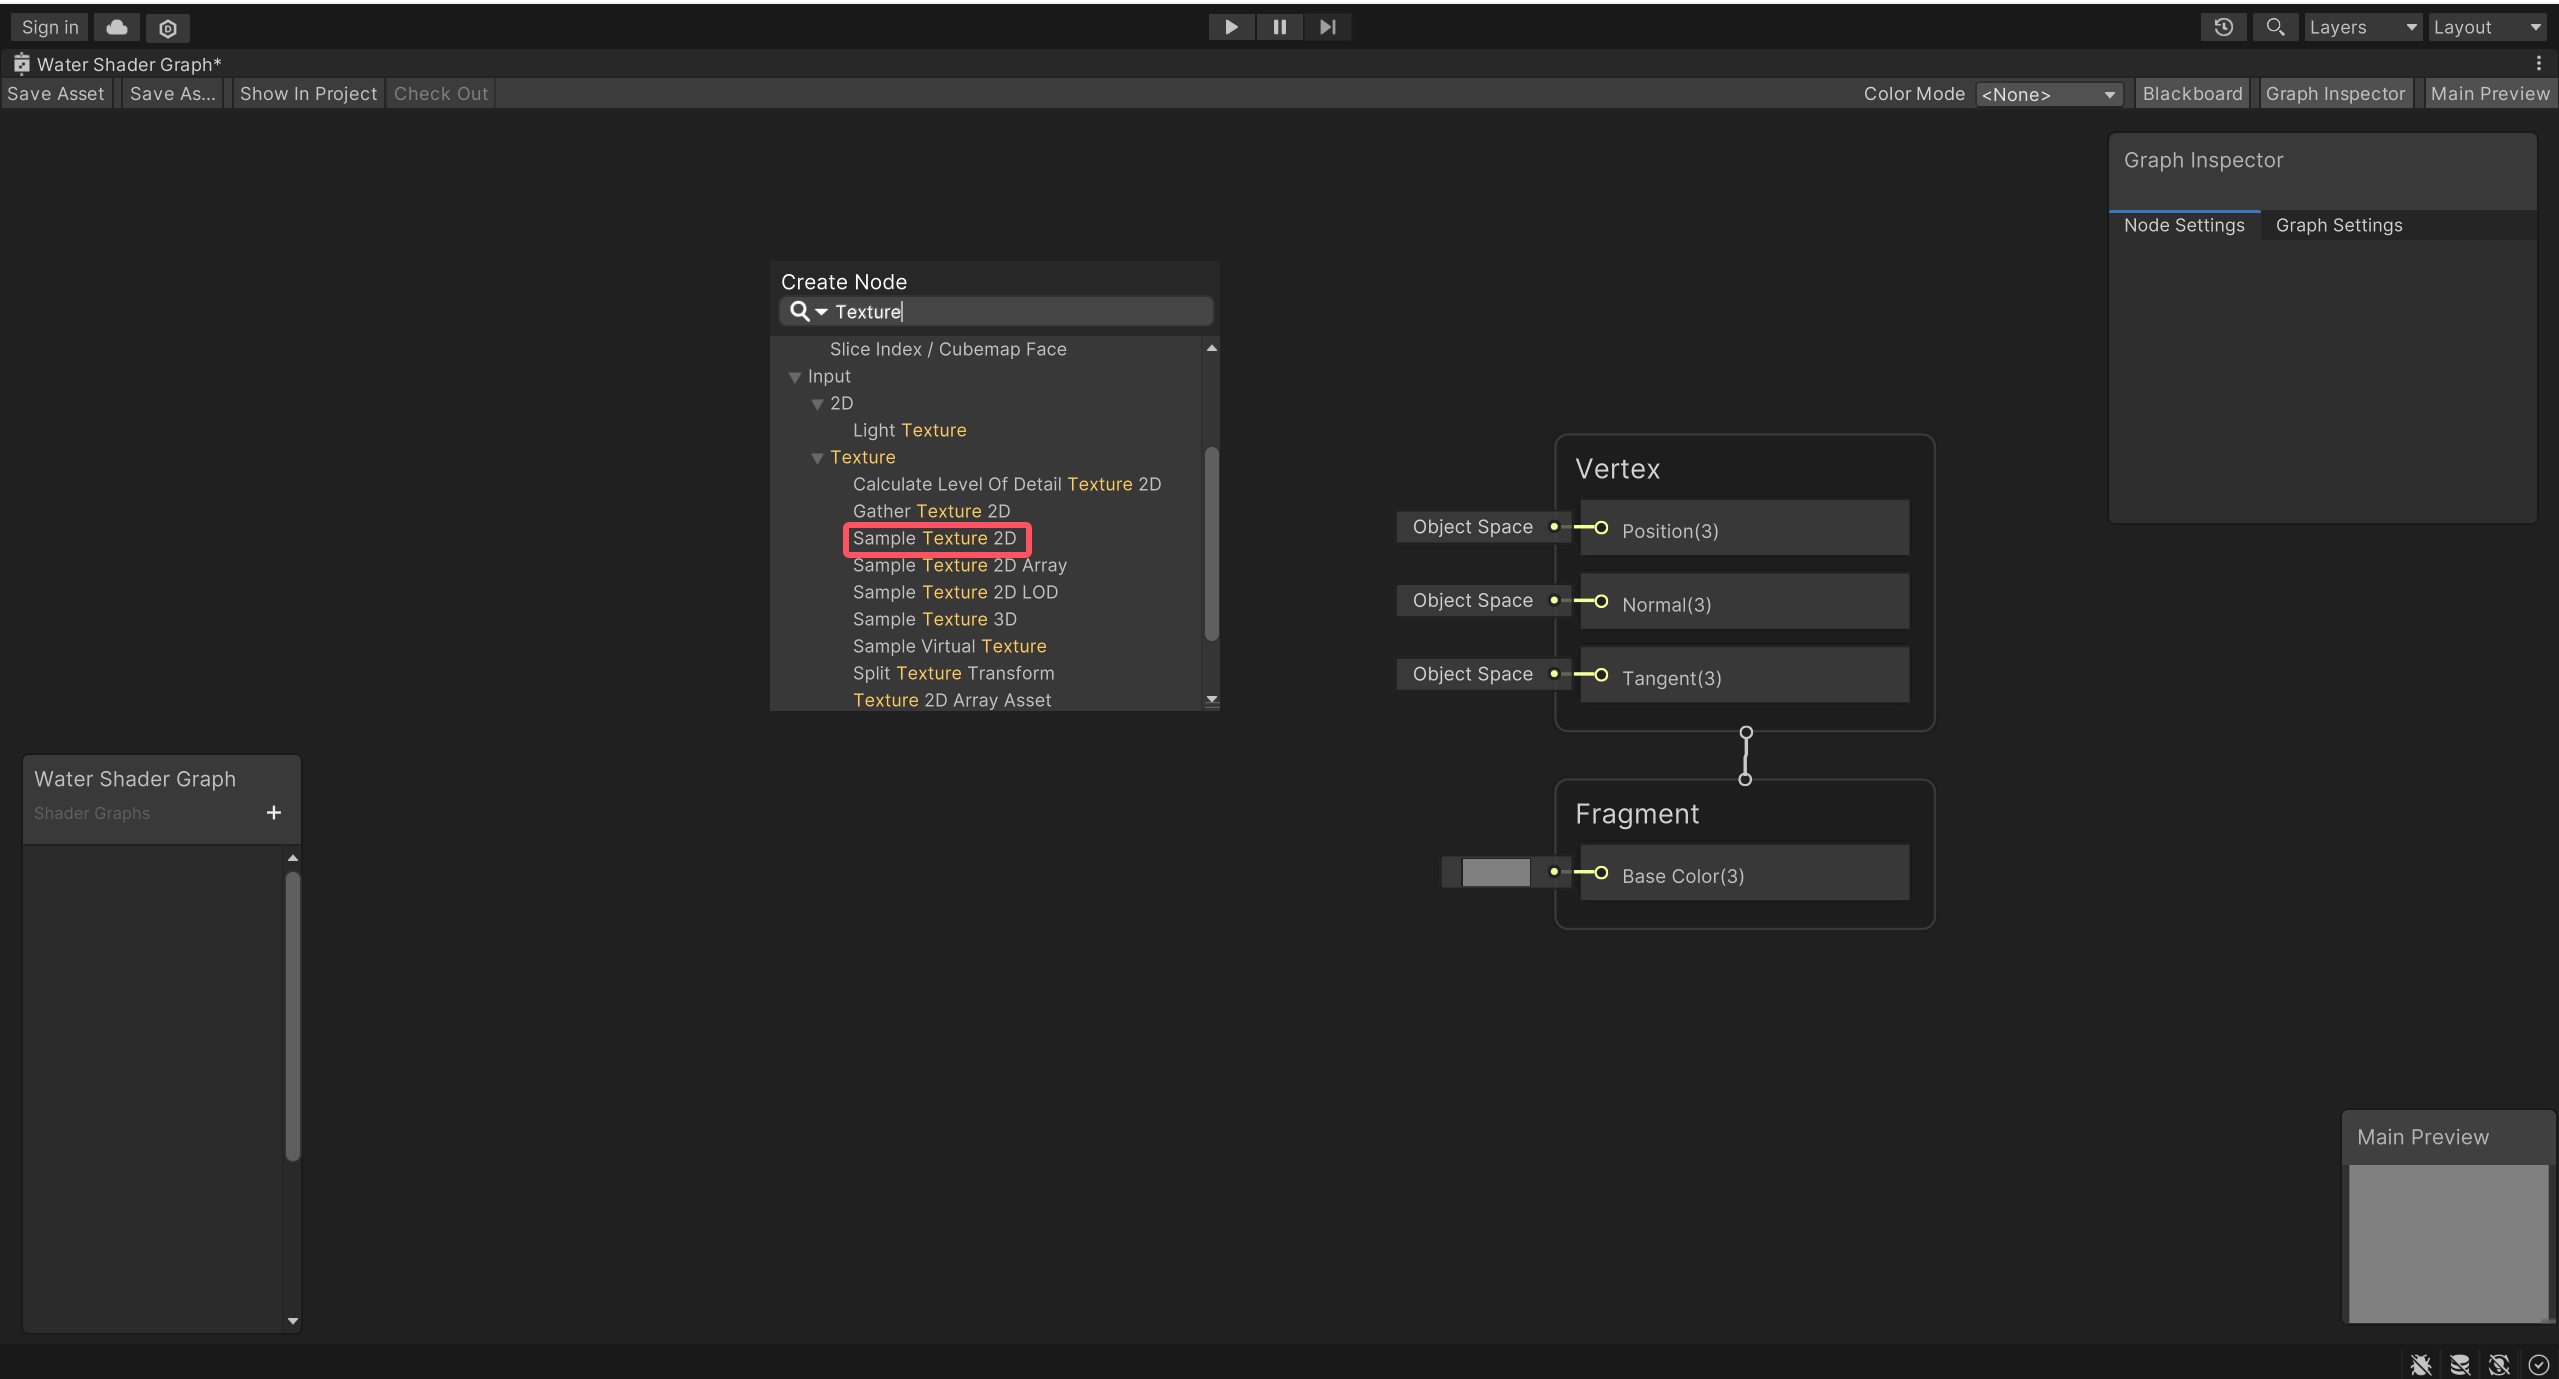Open the Color Mode dropdown

click(x=2048, y=94)
